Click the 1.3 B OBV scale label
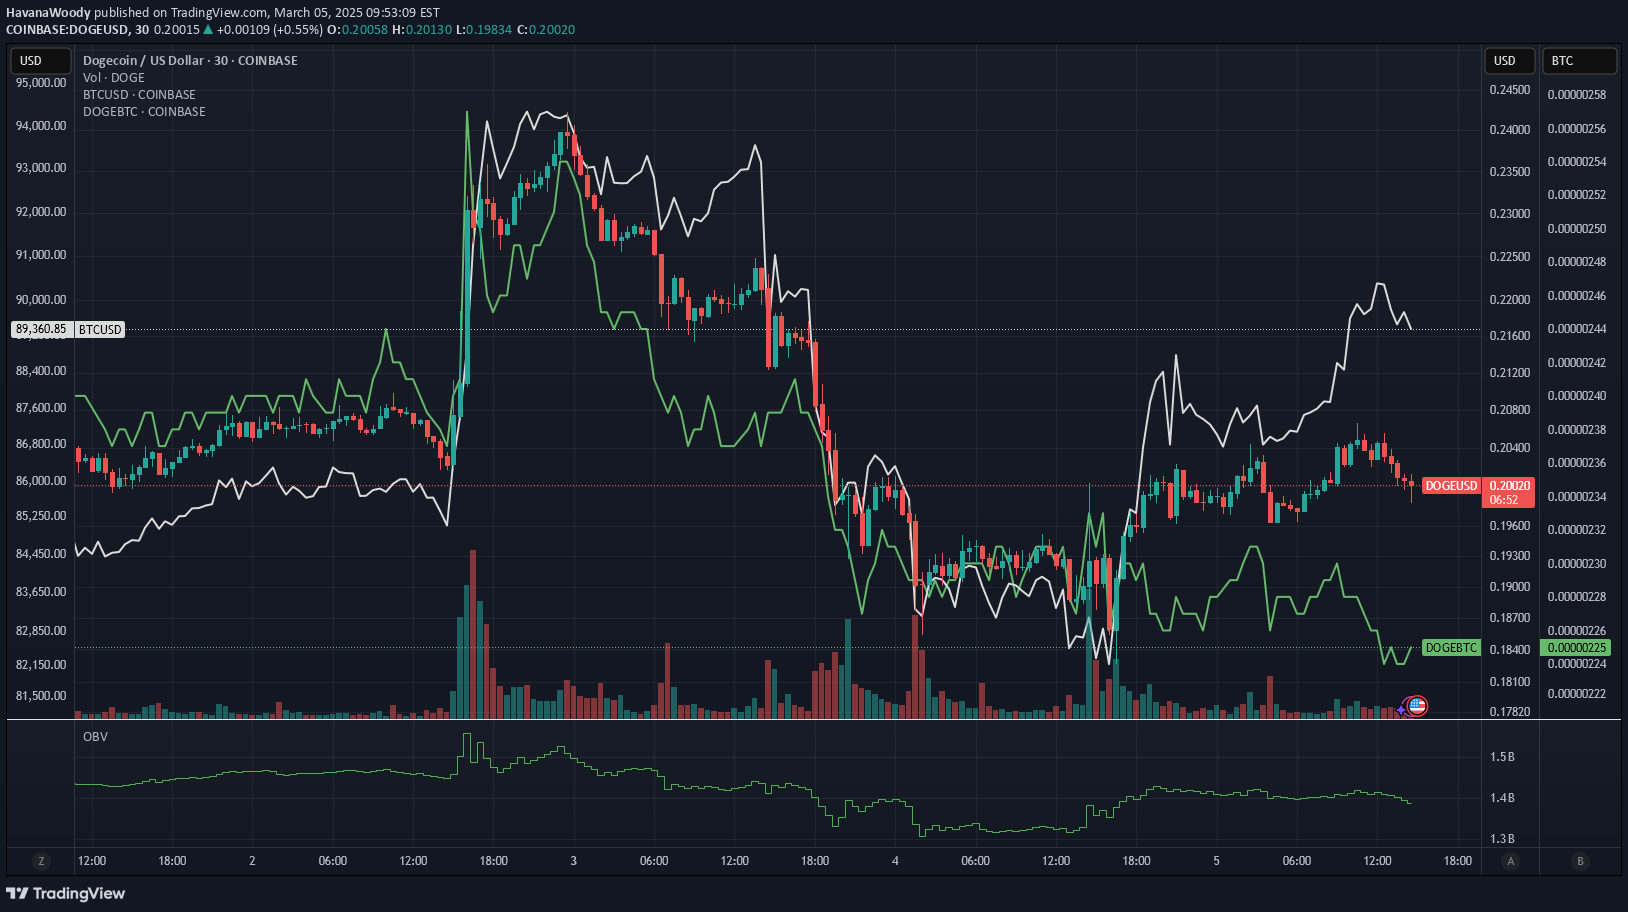The height and width of the screenshot is (912, 1628). click(1502, 839)
